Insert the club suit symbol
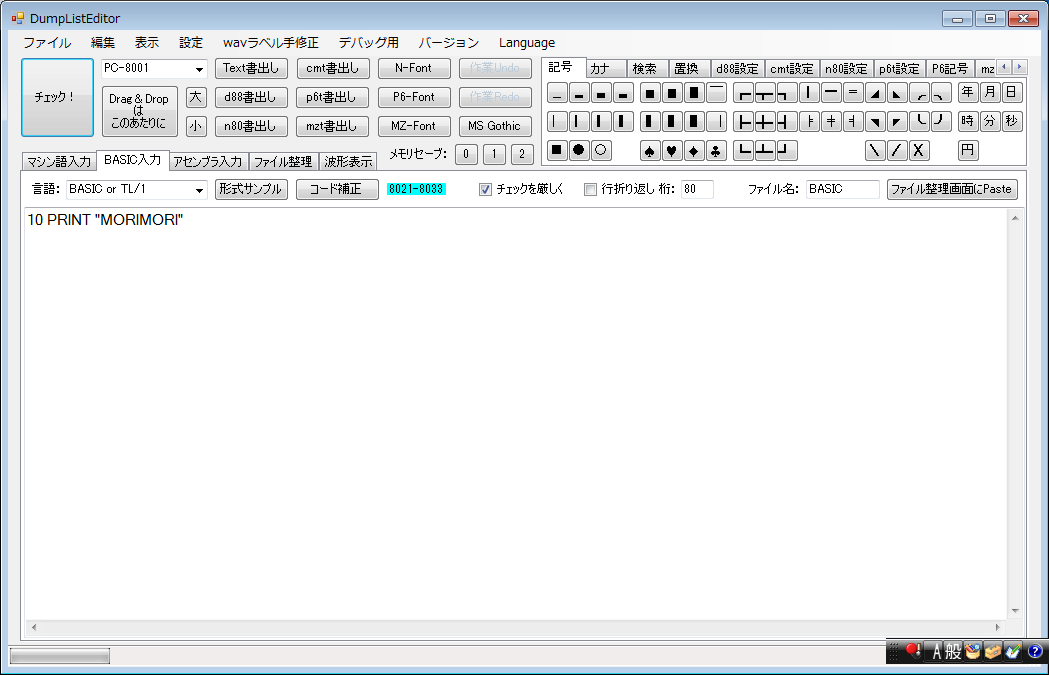Image resolution: width=1049 pixels, height=675 pixels. tap(716, 151)
